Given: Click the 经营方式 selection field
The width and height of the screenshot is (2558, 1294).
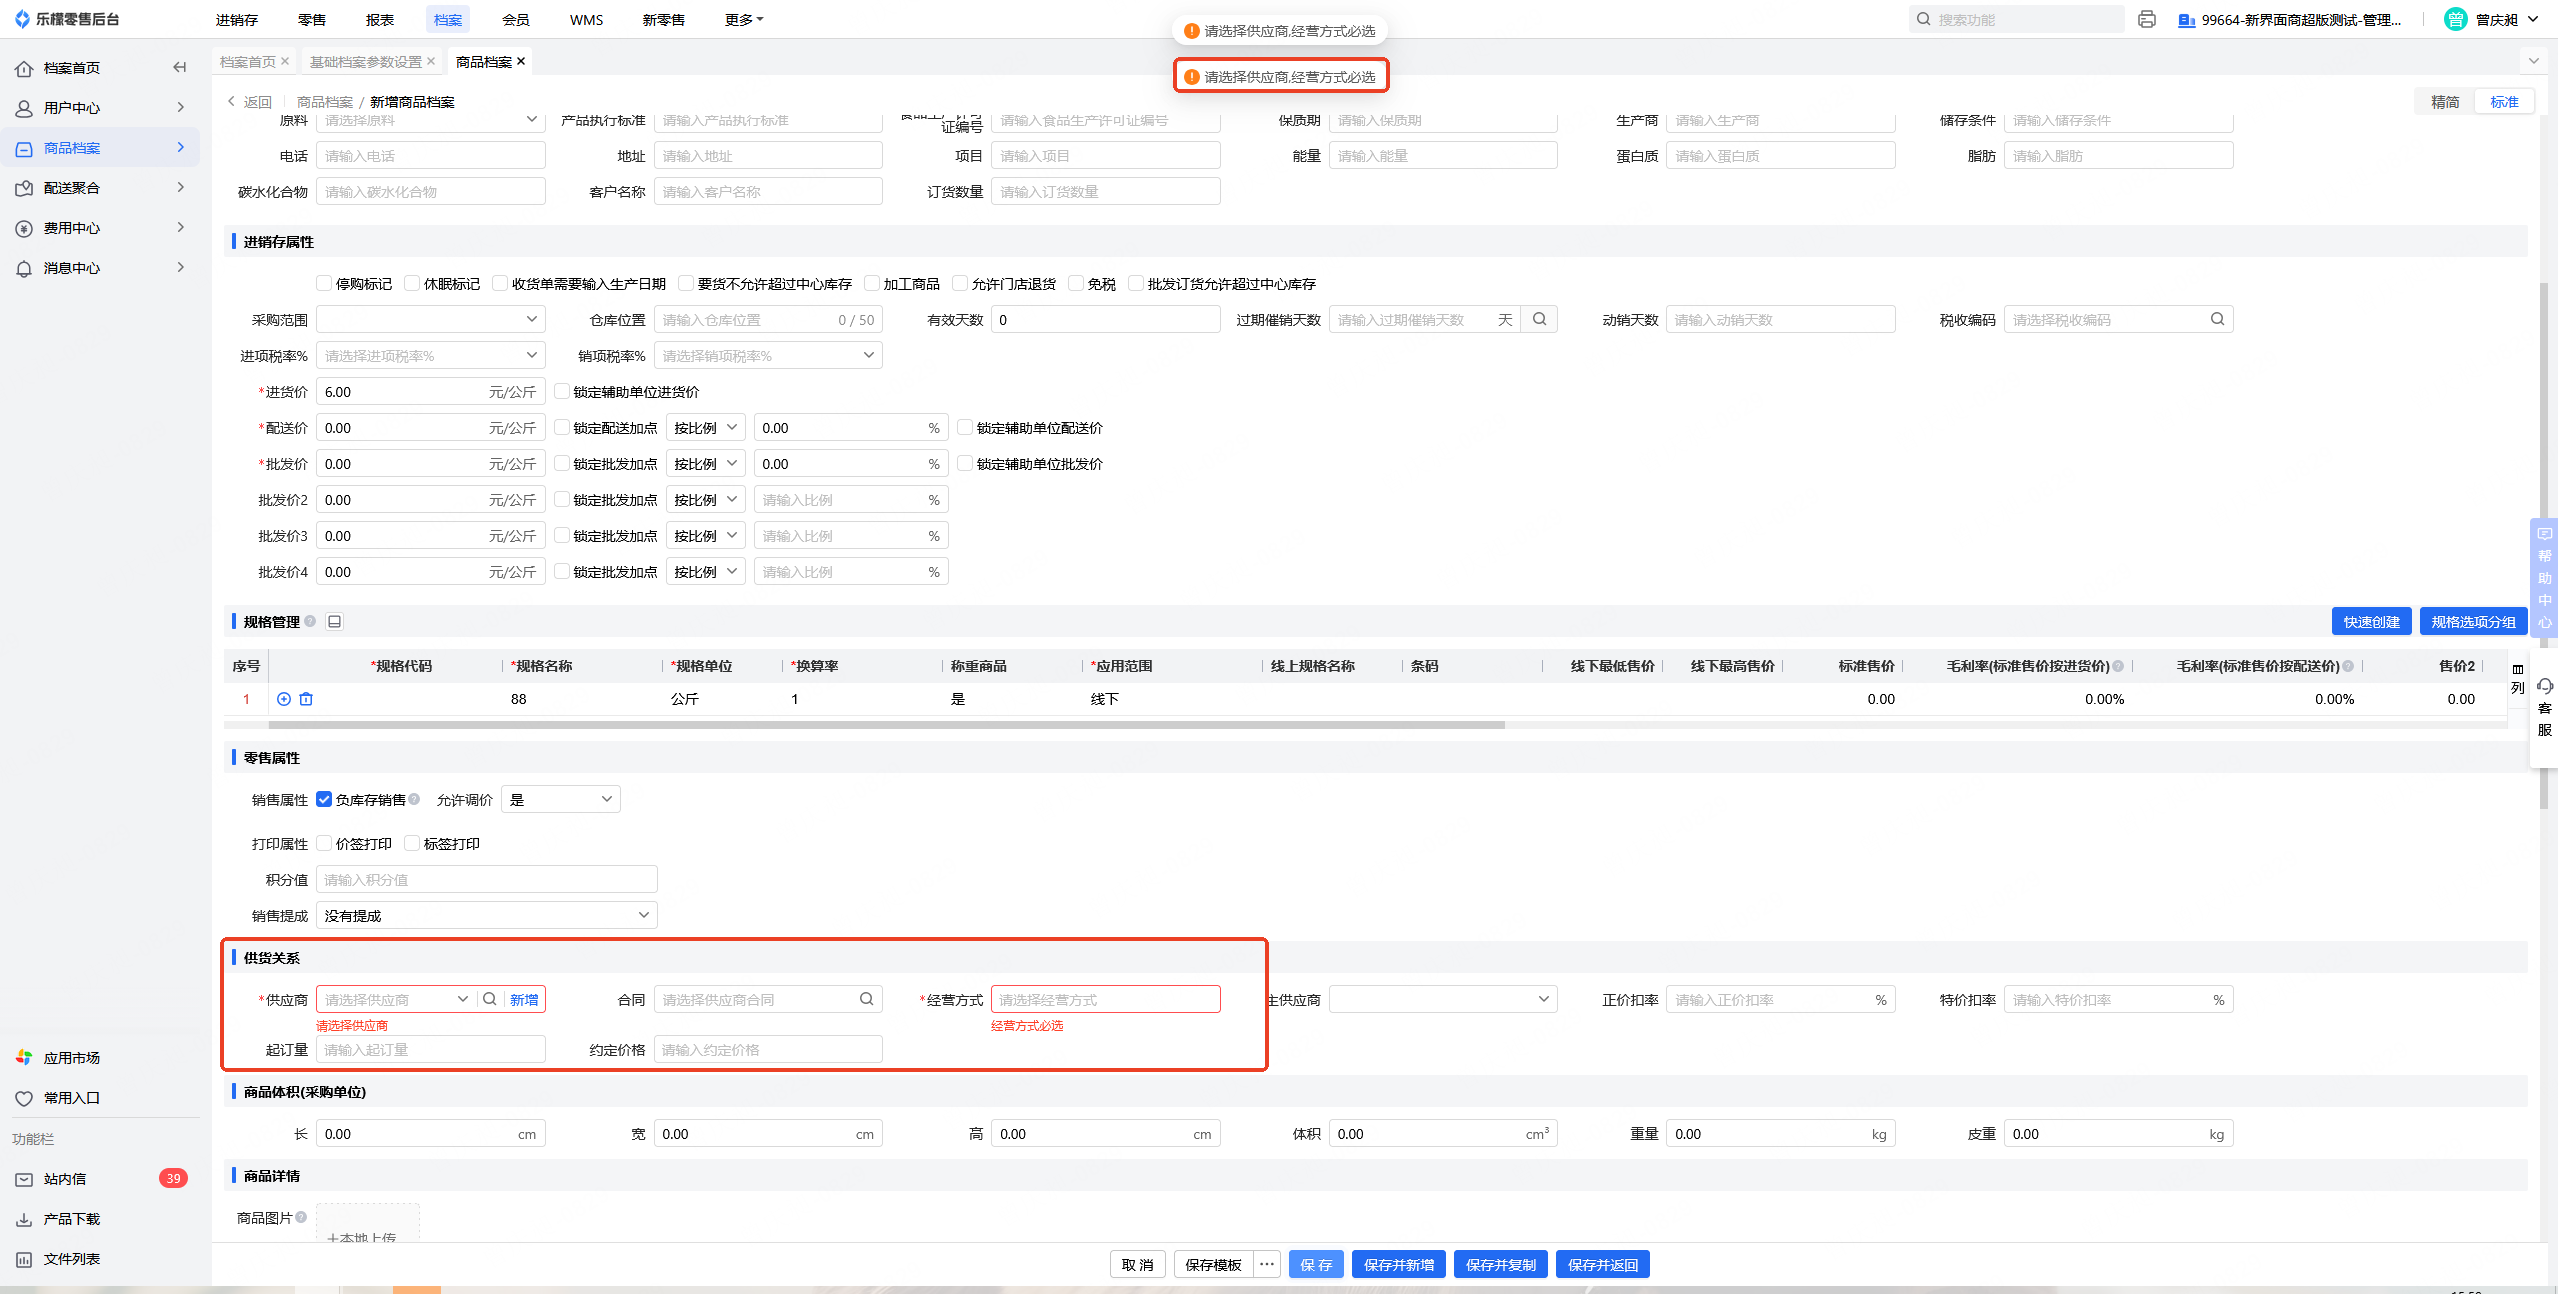Looking at the screenshot, I should coord(1105,999).
